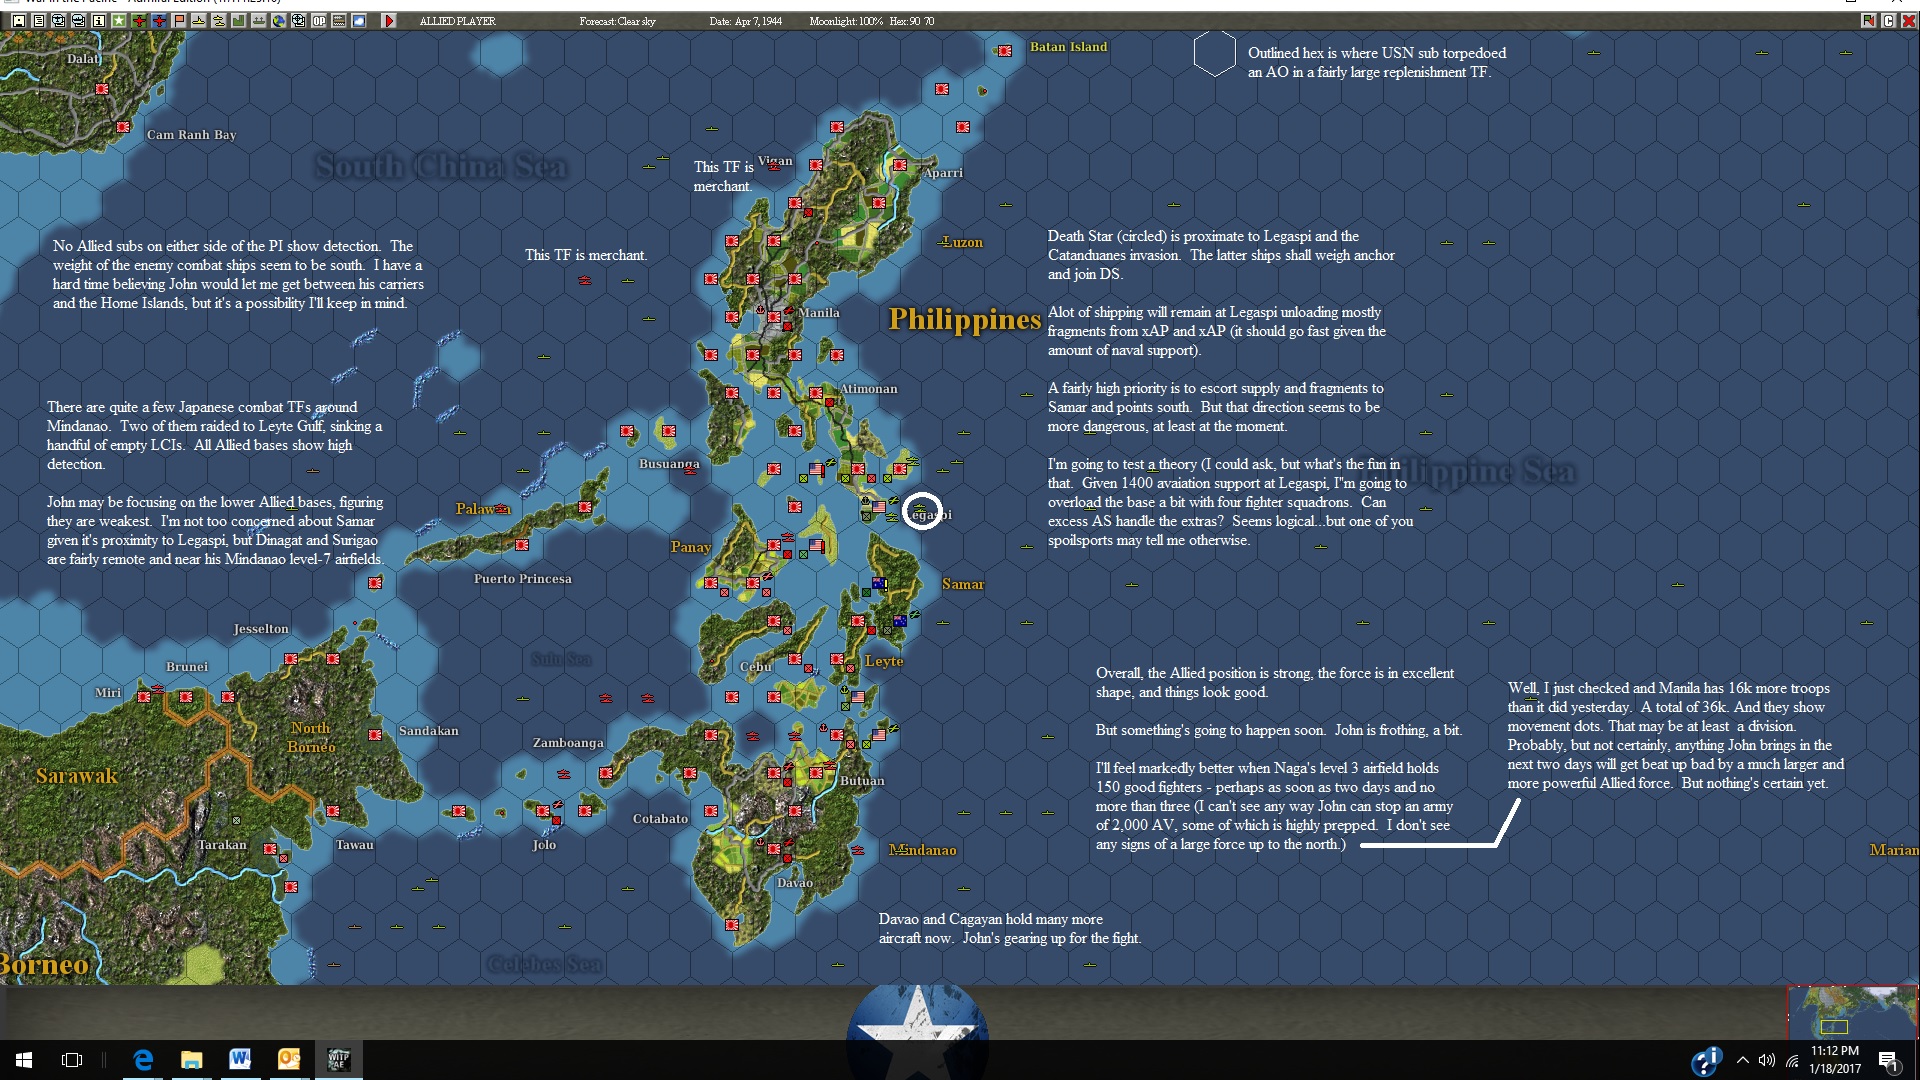Click the red plane on green icon
The image size is (1920, 1080).
[139, 21]
